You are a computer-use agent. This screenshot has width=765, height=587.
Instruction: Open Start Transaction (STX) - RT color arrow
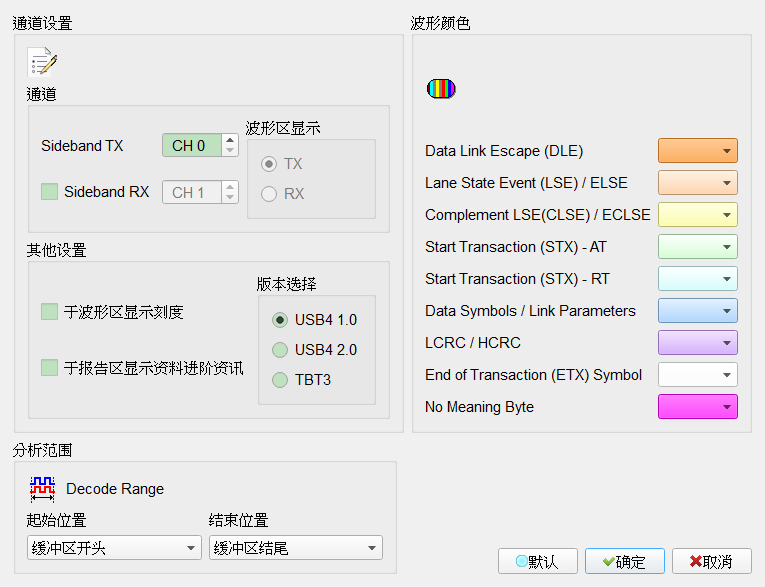coord(726,279)
